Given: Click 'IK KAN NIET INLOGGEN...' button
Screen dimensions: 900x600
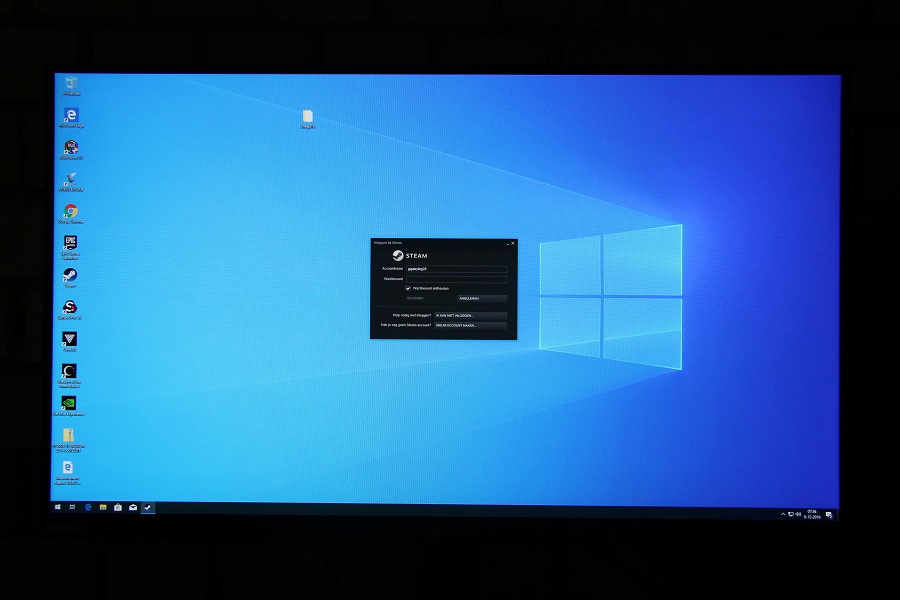Looking at the screenshot, I should click(470, 315).
